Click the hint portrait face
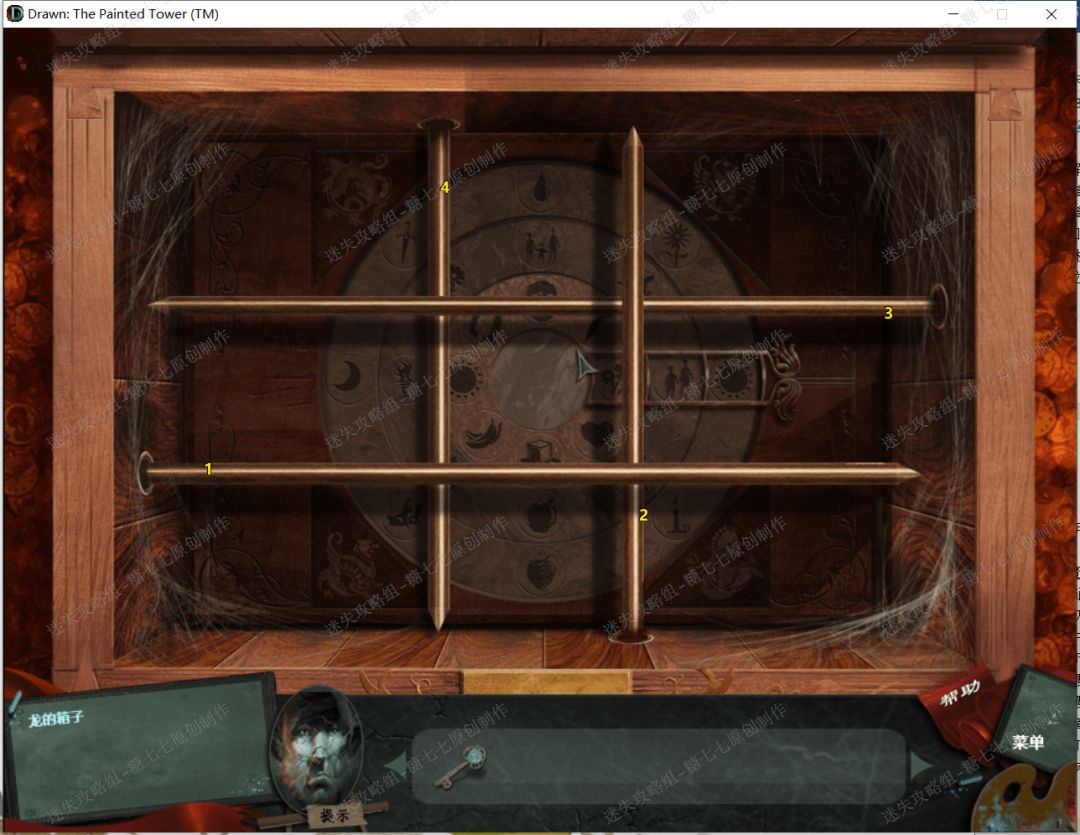The image size is (1080, 835). tap(318, 747)
